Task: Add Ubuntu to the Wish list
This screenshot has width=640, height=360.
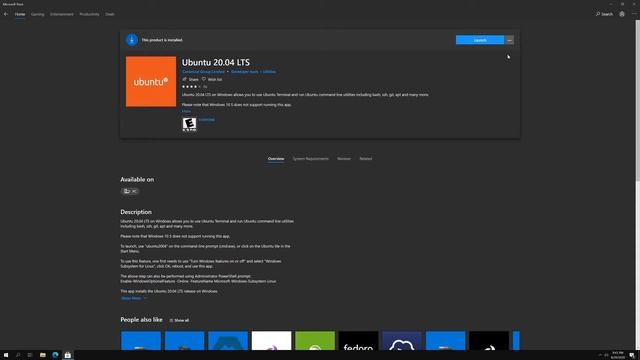Action: coord(212,79)
